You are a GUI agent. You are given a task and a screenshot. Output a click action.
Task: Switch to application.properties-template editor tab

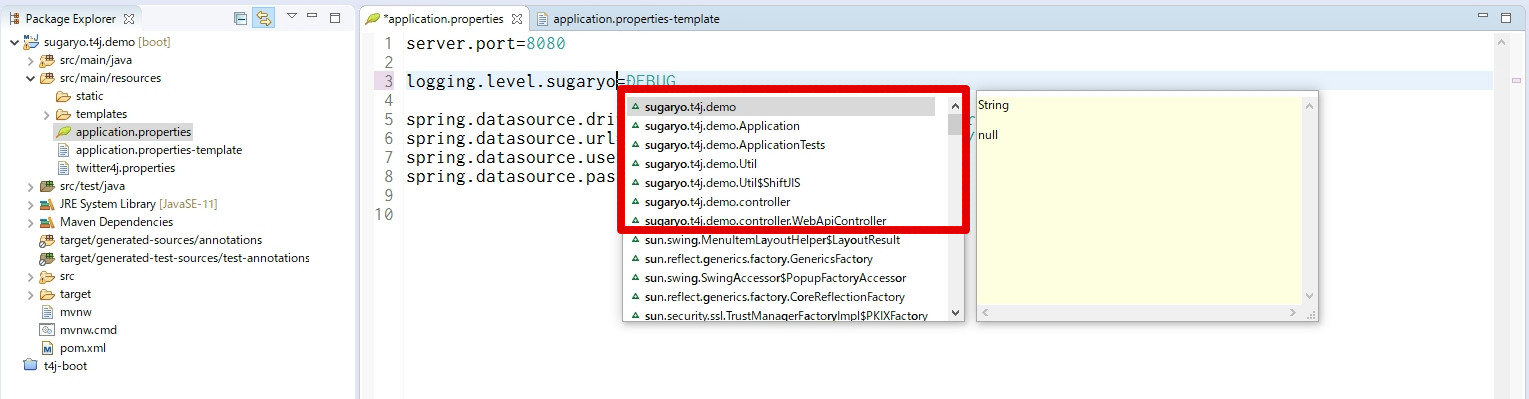[627, 18]
